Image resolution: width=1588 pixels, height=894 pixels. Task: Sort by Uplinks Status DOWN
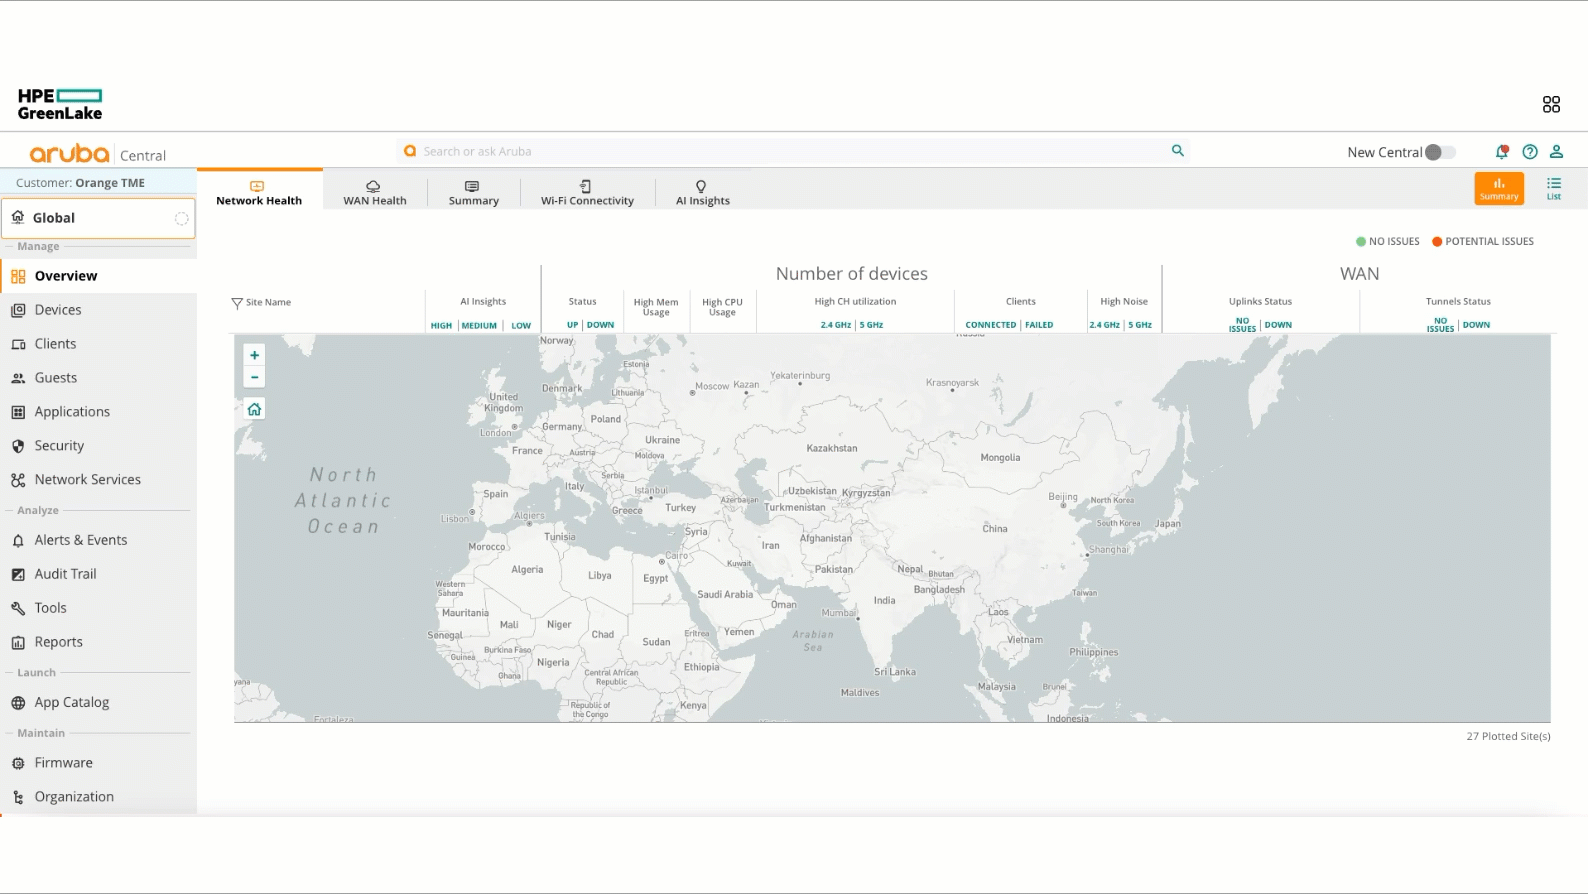pos(1278,325)
